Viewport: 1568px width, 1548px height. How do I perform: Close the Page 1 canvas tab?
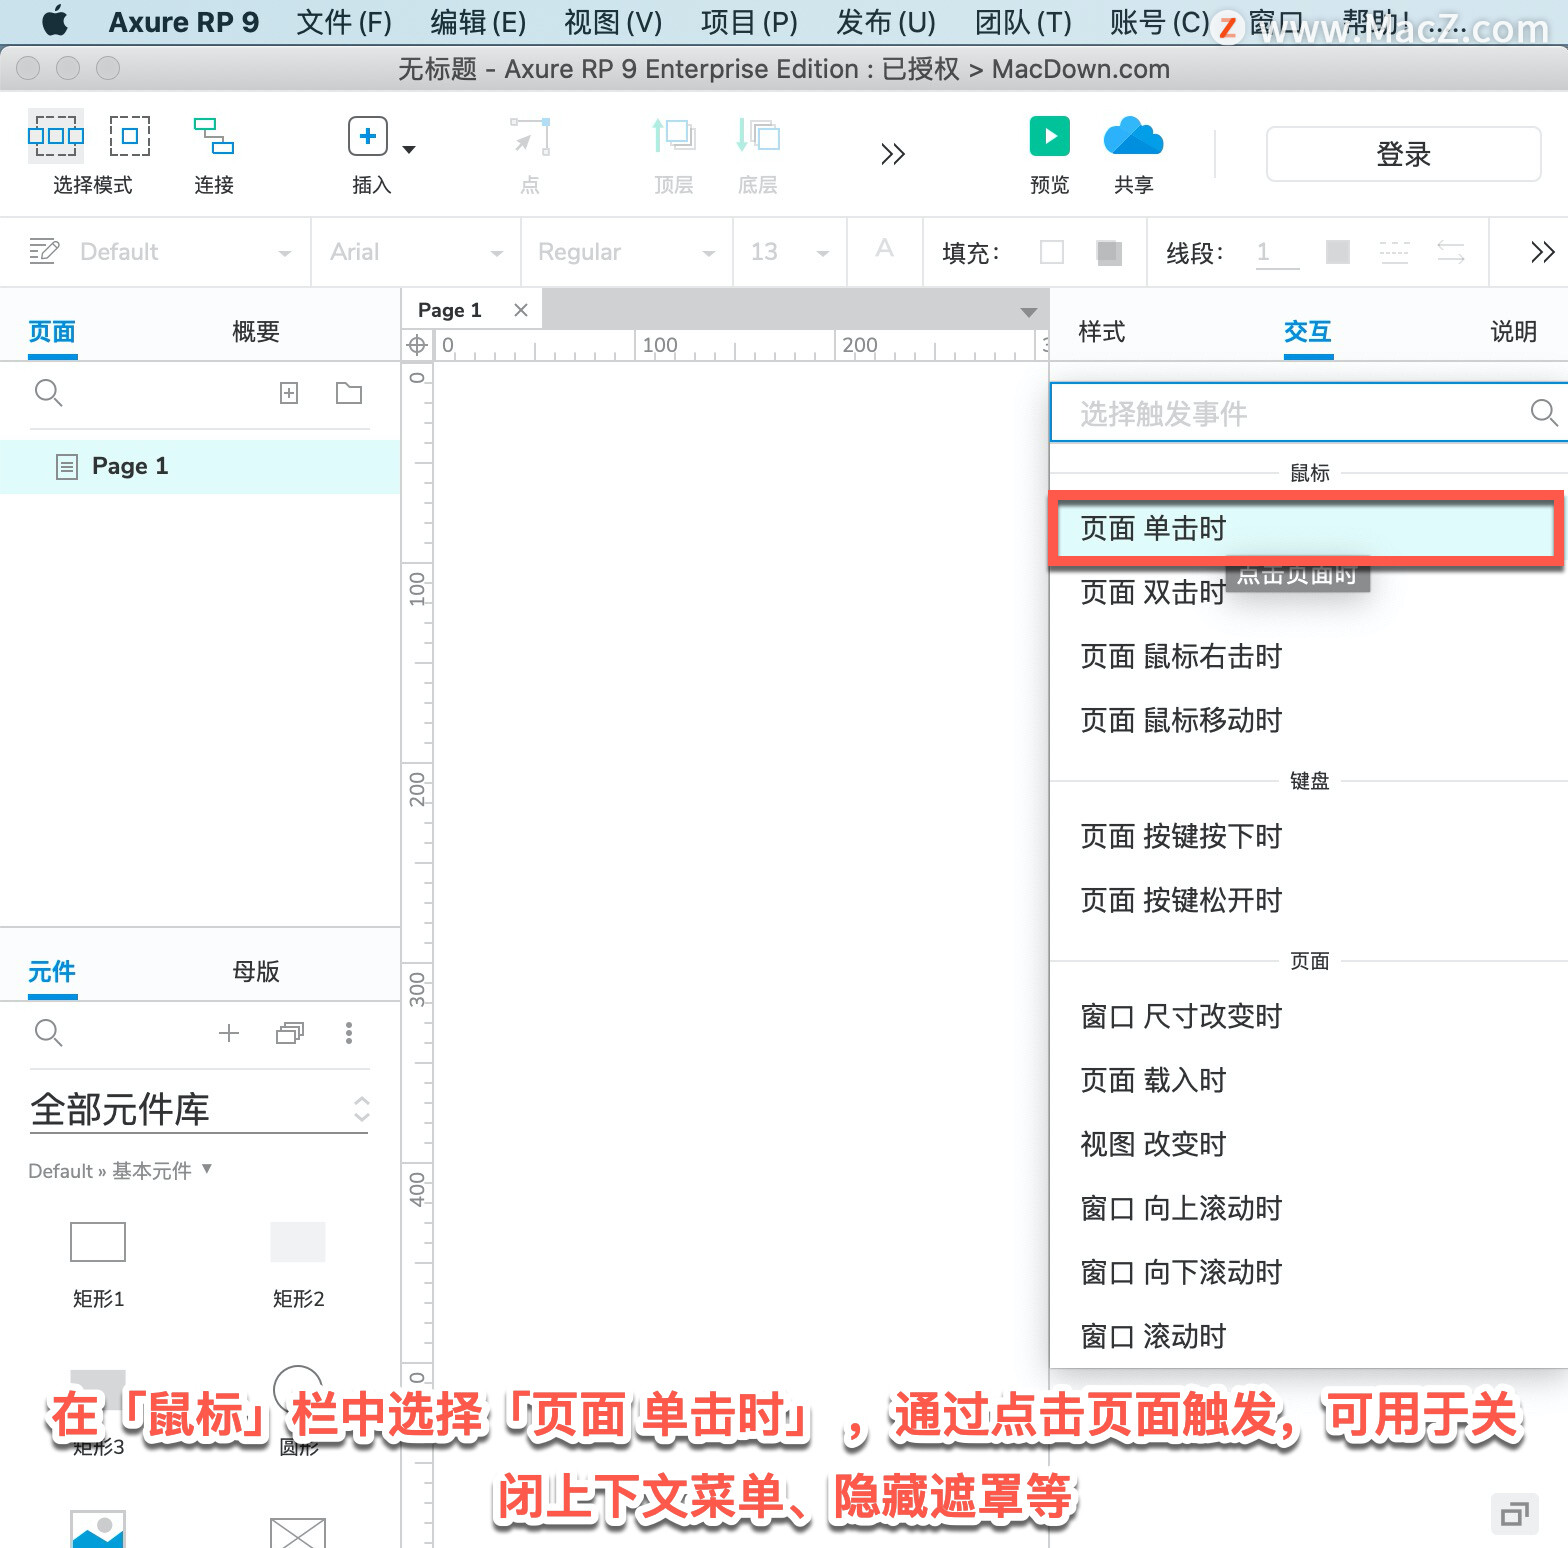521,310
